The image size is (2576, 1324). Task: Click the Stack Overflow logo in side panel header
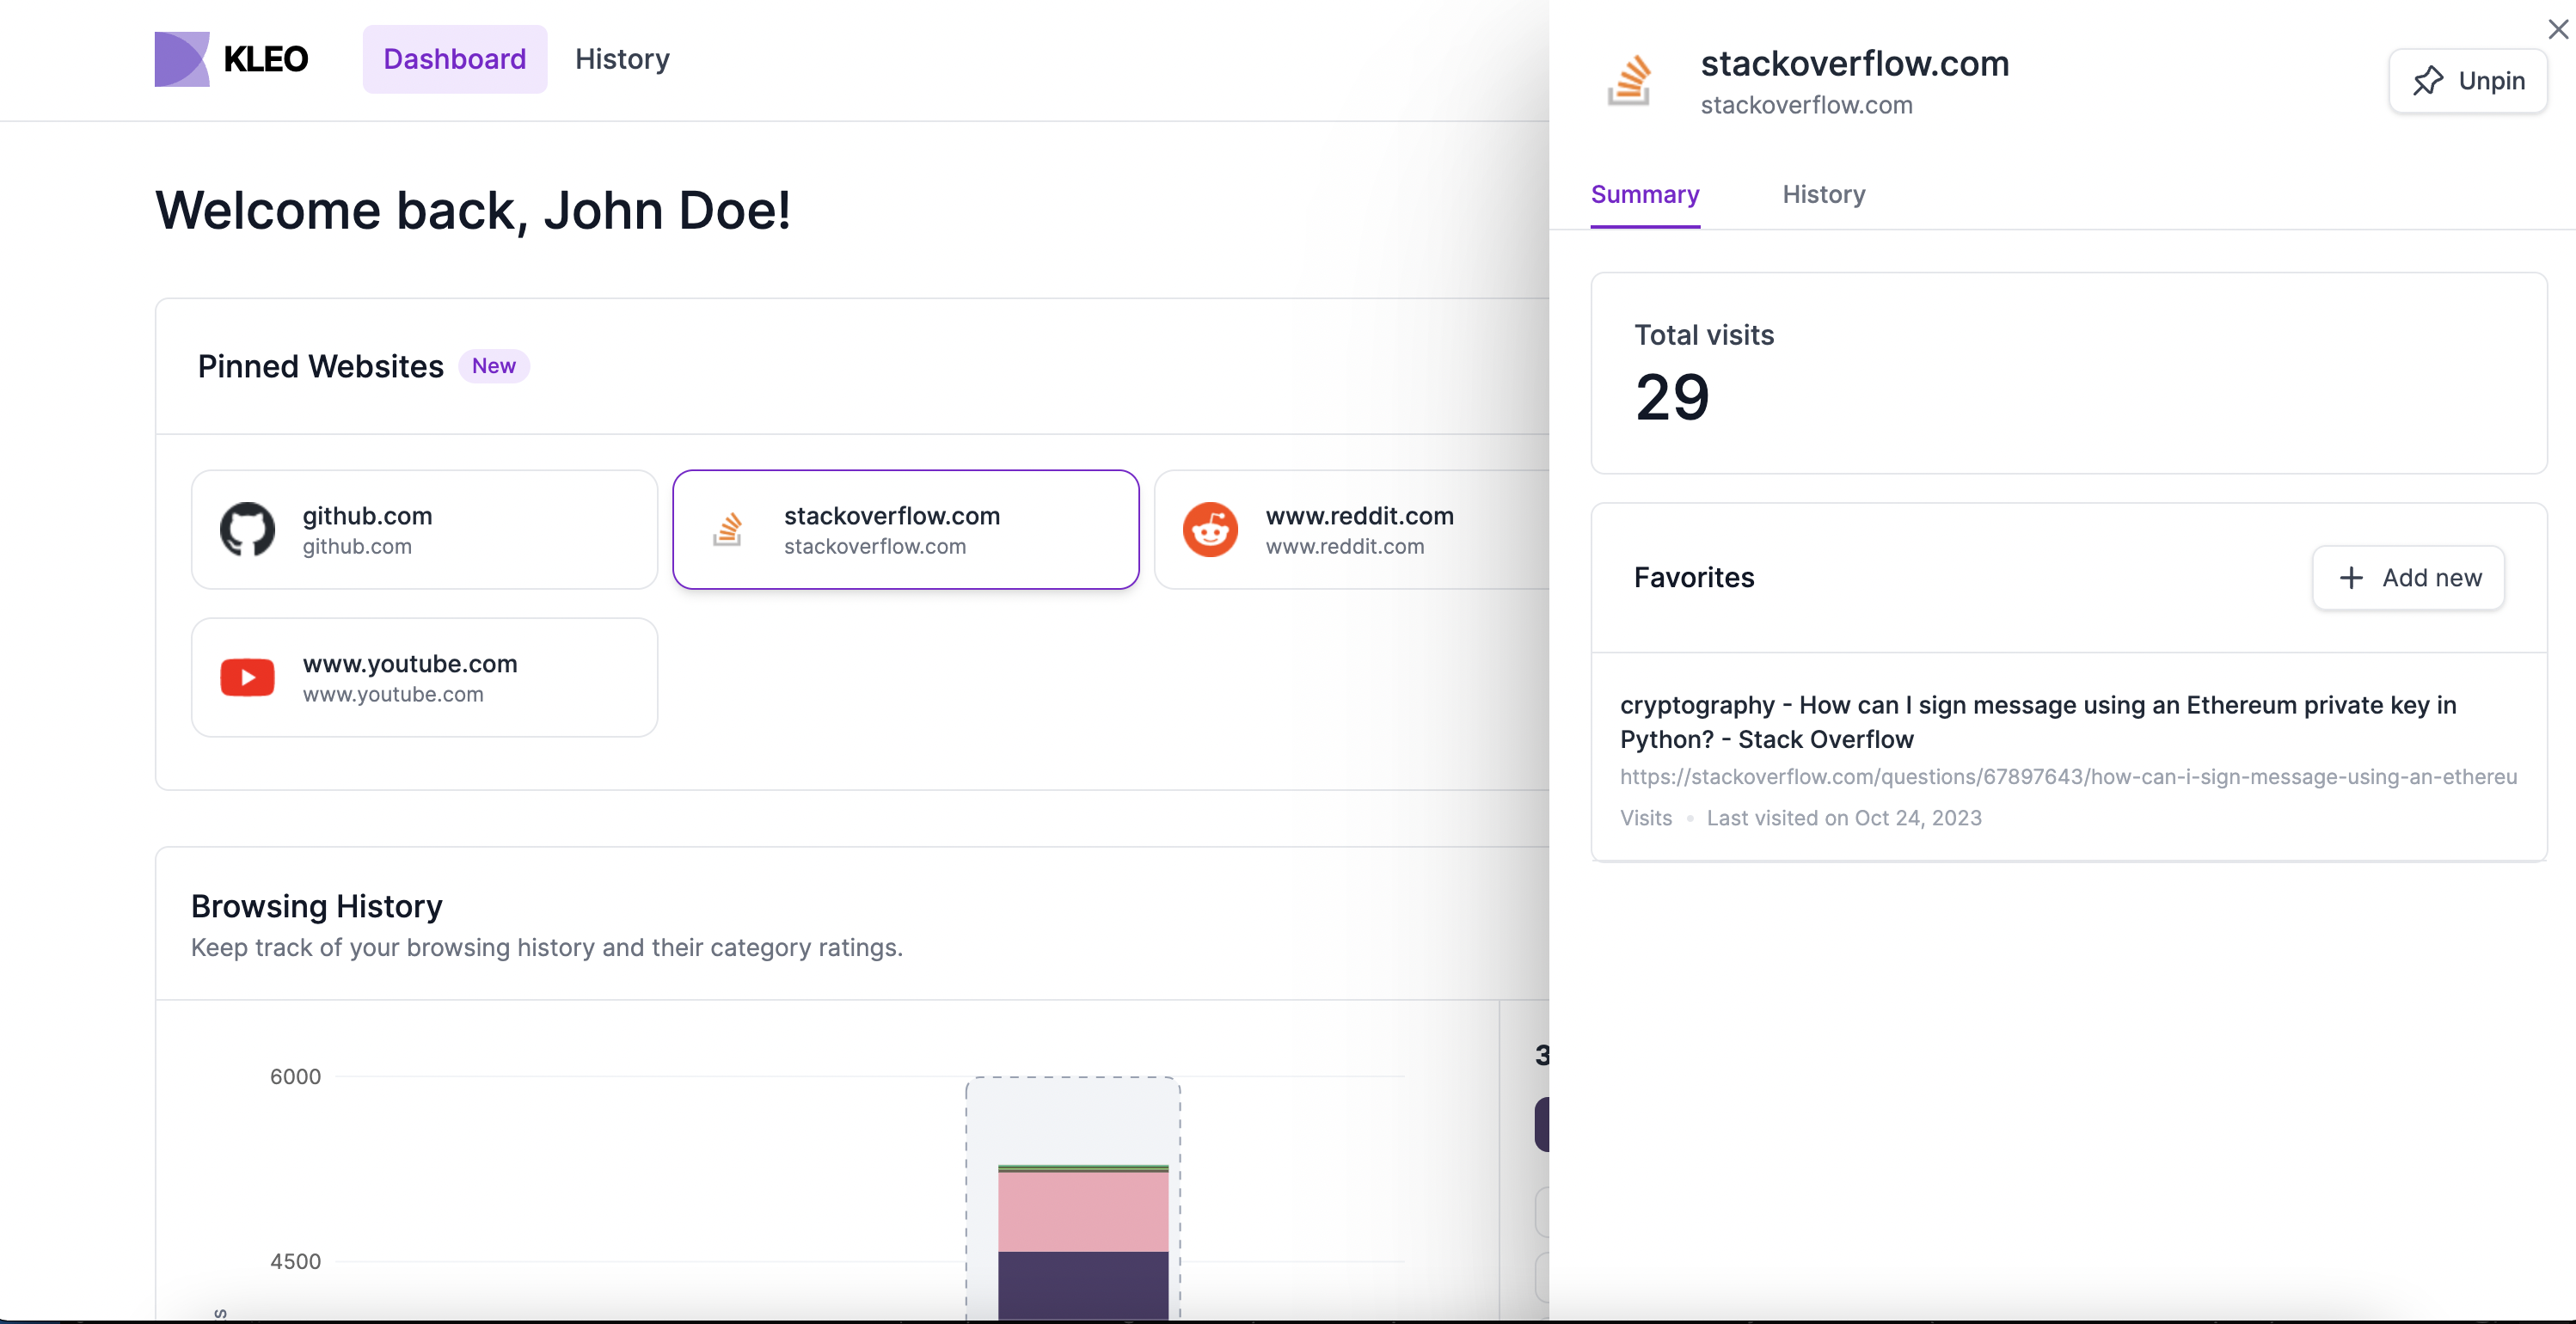[x=1629, y=80]
